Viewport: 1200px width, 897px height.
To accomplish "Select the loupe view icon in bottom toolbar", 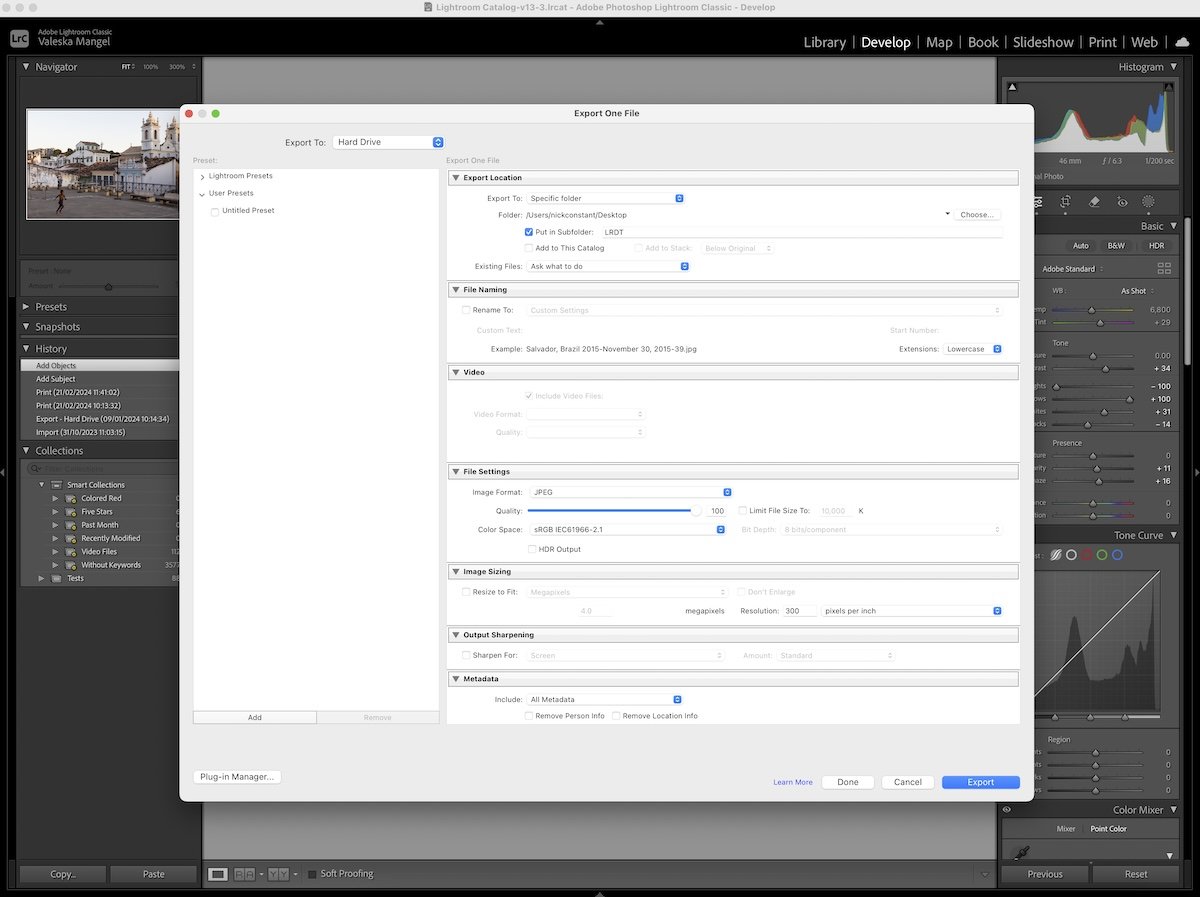I will [x=218, y=874].
